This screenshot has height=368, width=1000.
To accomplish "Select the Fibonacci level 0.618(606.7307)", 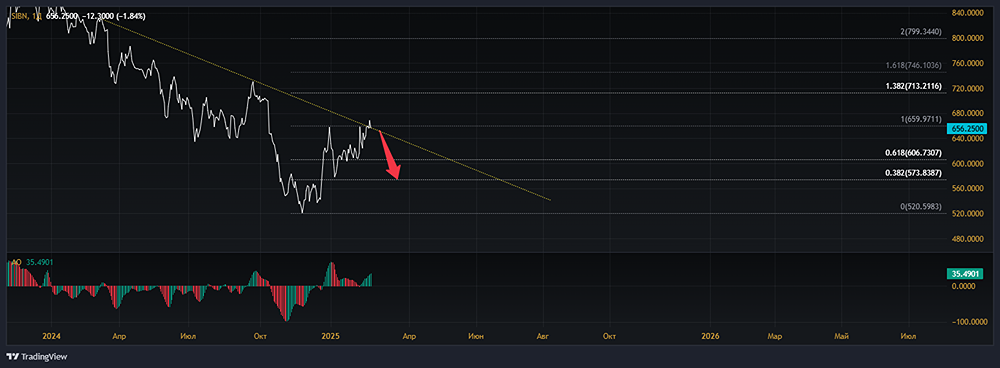I will pos(913,152).
